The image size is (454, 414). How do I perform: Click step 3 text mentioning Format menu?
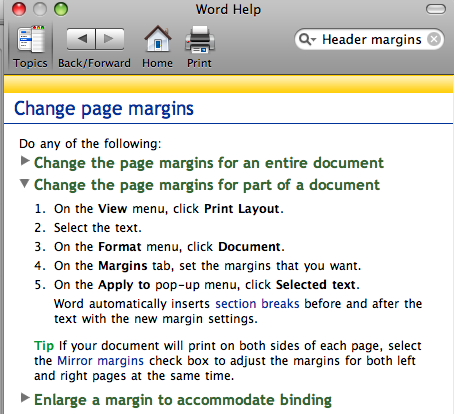click(169, 247)
